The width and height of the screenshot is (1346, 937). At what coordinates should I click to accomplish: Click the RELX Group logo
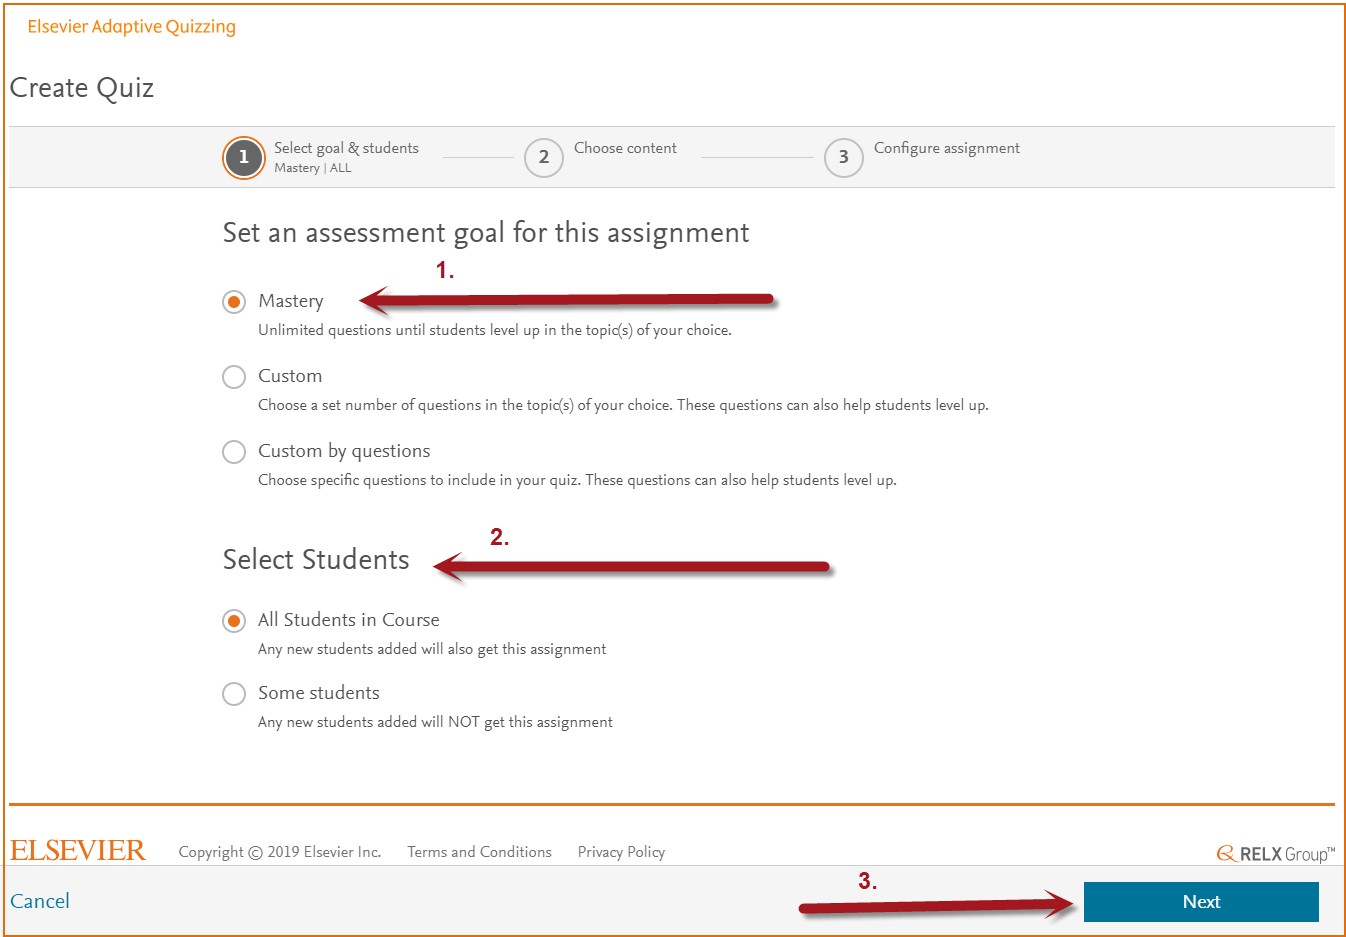pos(1273,853)
